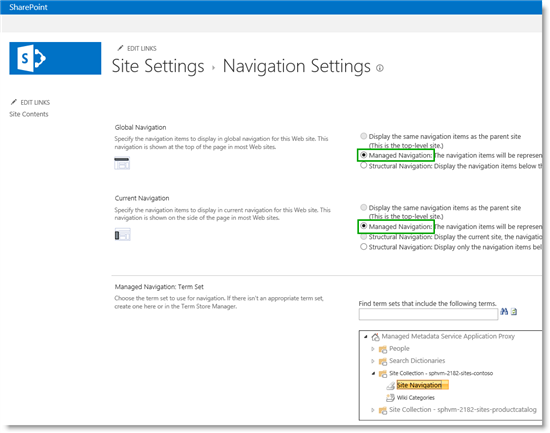Select Managed Navigation under Current Navigation

point(364,226)
